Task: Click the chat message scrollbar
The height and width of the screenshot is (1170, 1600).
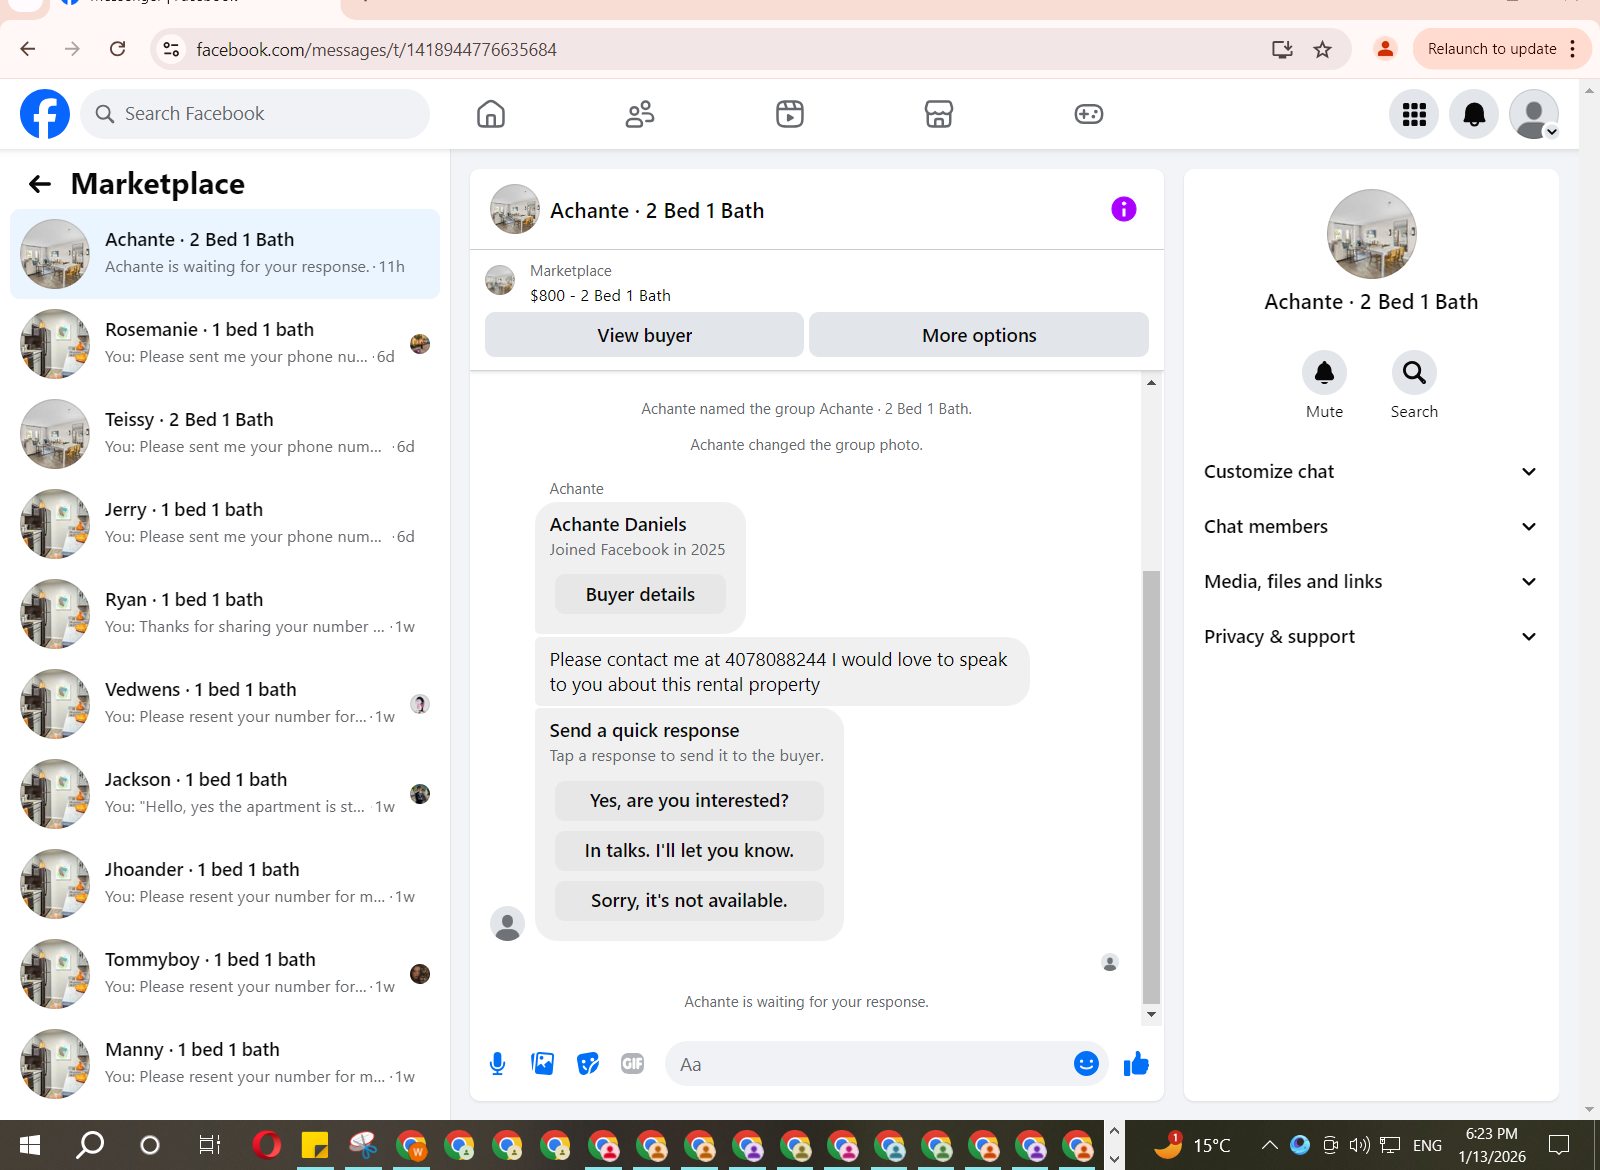Action: (x=1151, y=786)
